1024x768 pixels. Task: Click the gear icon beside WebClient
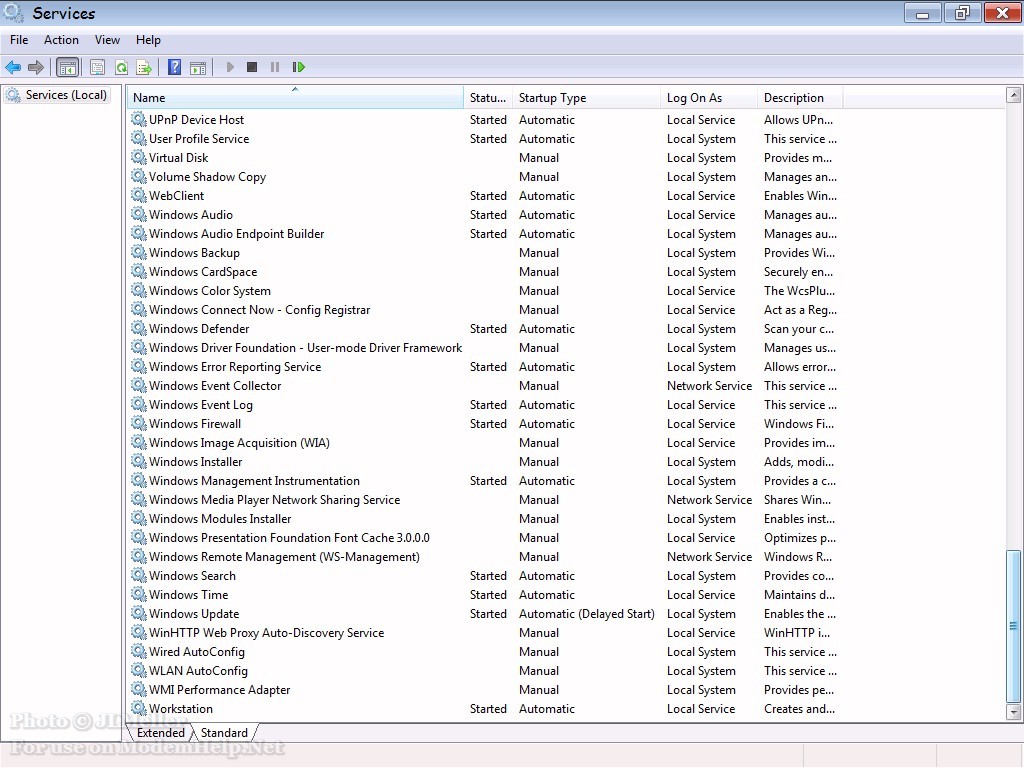(x=138, y=195)
